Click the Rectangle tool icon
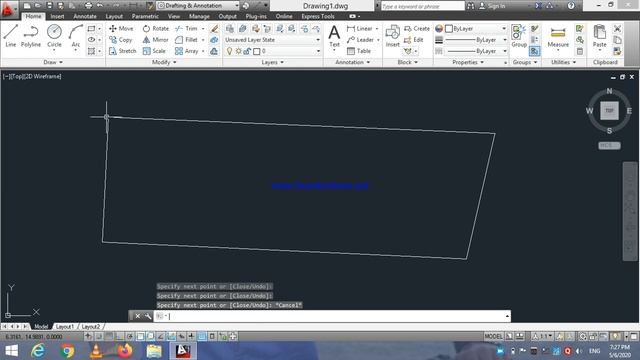This screenshot has height=360, width=640. coord(91,29)
